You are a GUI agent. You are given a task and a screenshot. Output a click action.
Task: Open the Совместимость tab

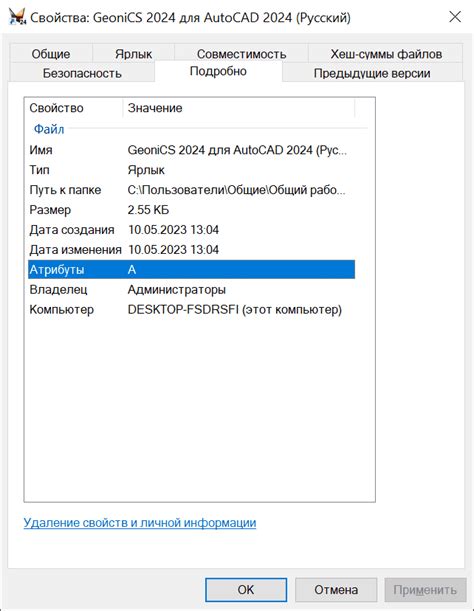pos(241,53)
